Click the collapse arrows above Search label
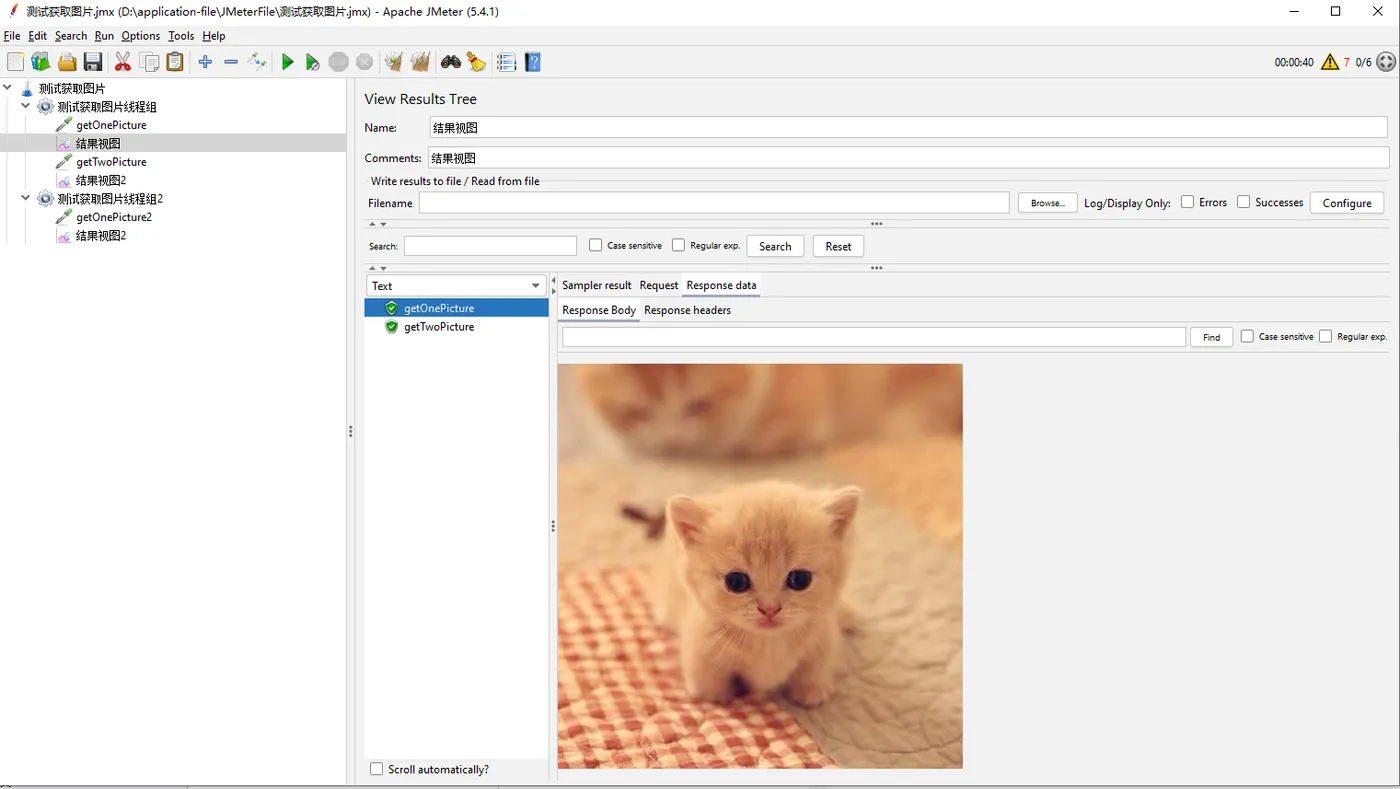Screen dimensions: 1400x789 coord(378,224)
